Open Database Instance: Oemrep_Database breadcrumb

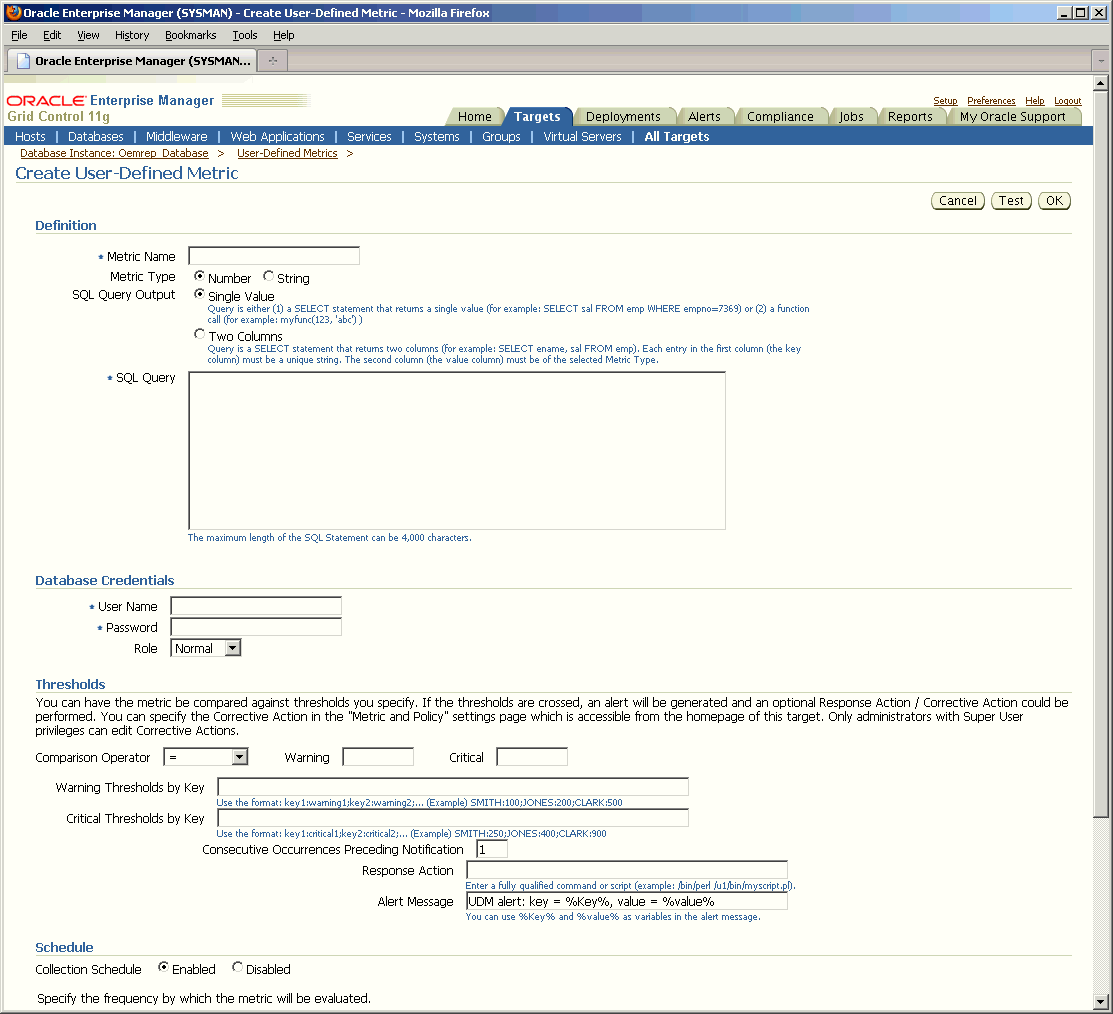coord(114,153)
